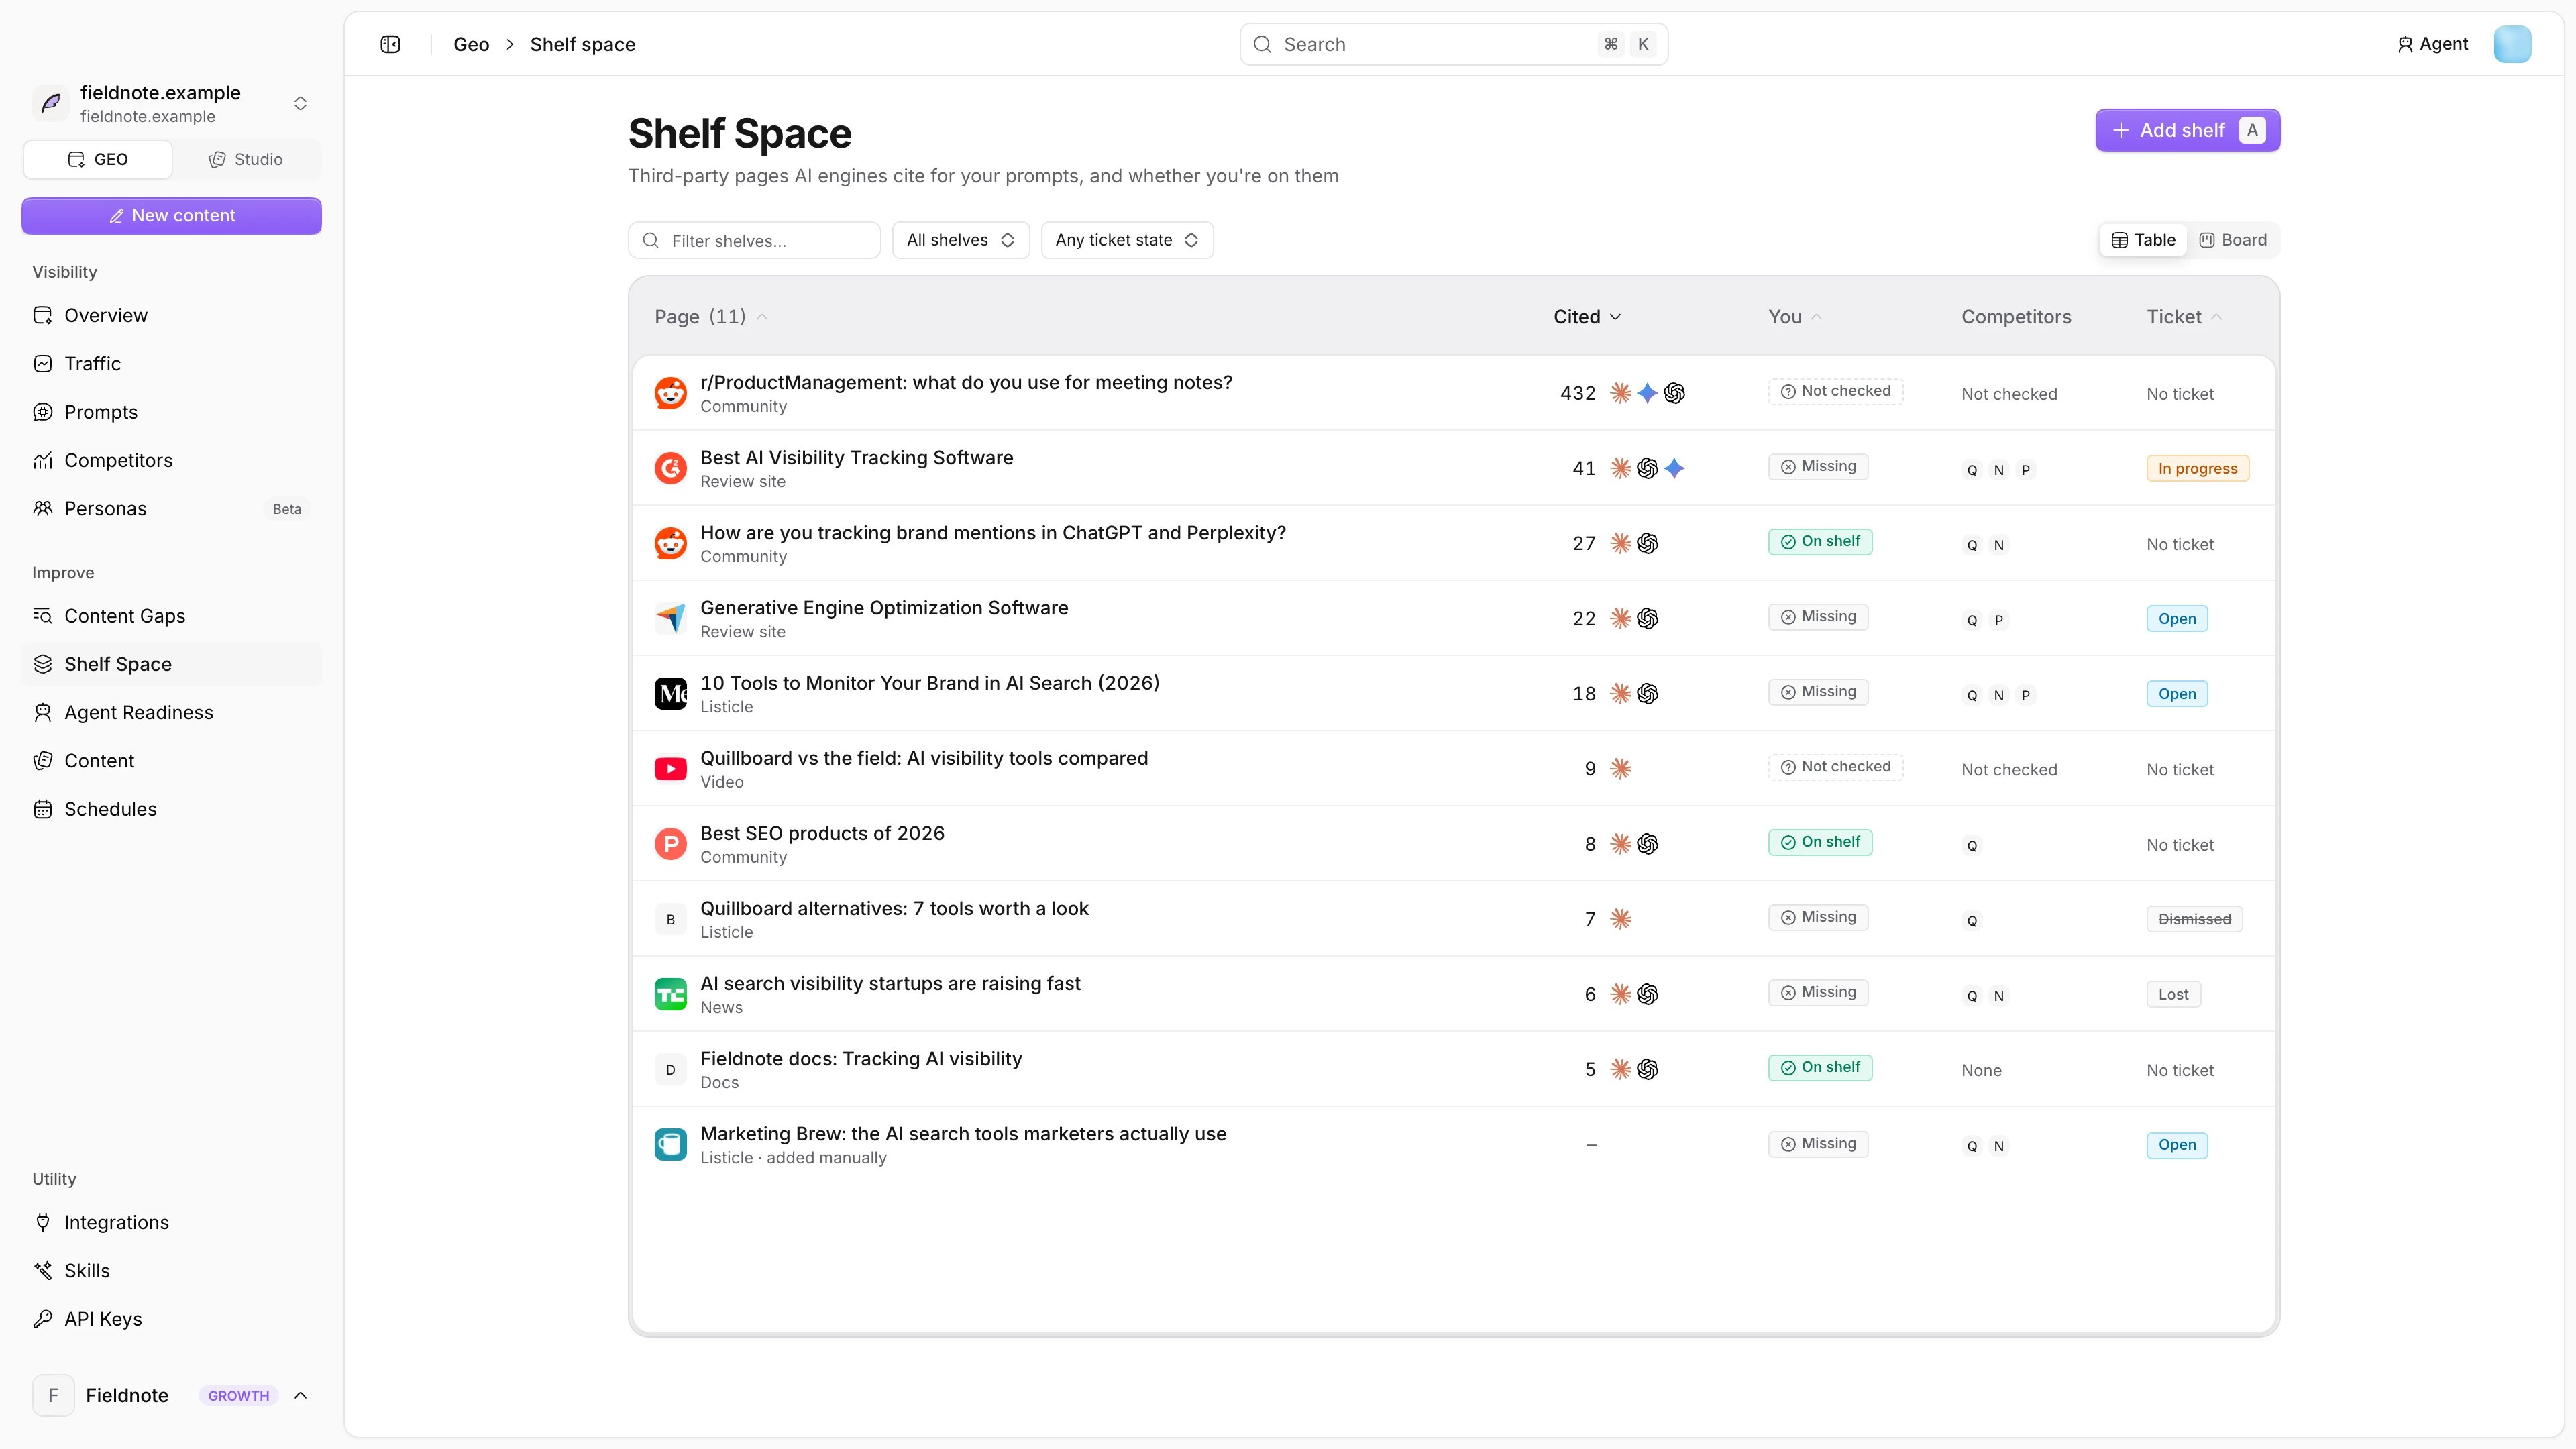Screen dimensions: 2576x1449
Task: Open the Skills page
Action: pyautogui.click(x=171, y=1271)
